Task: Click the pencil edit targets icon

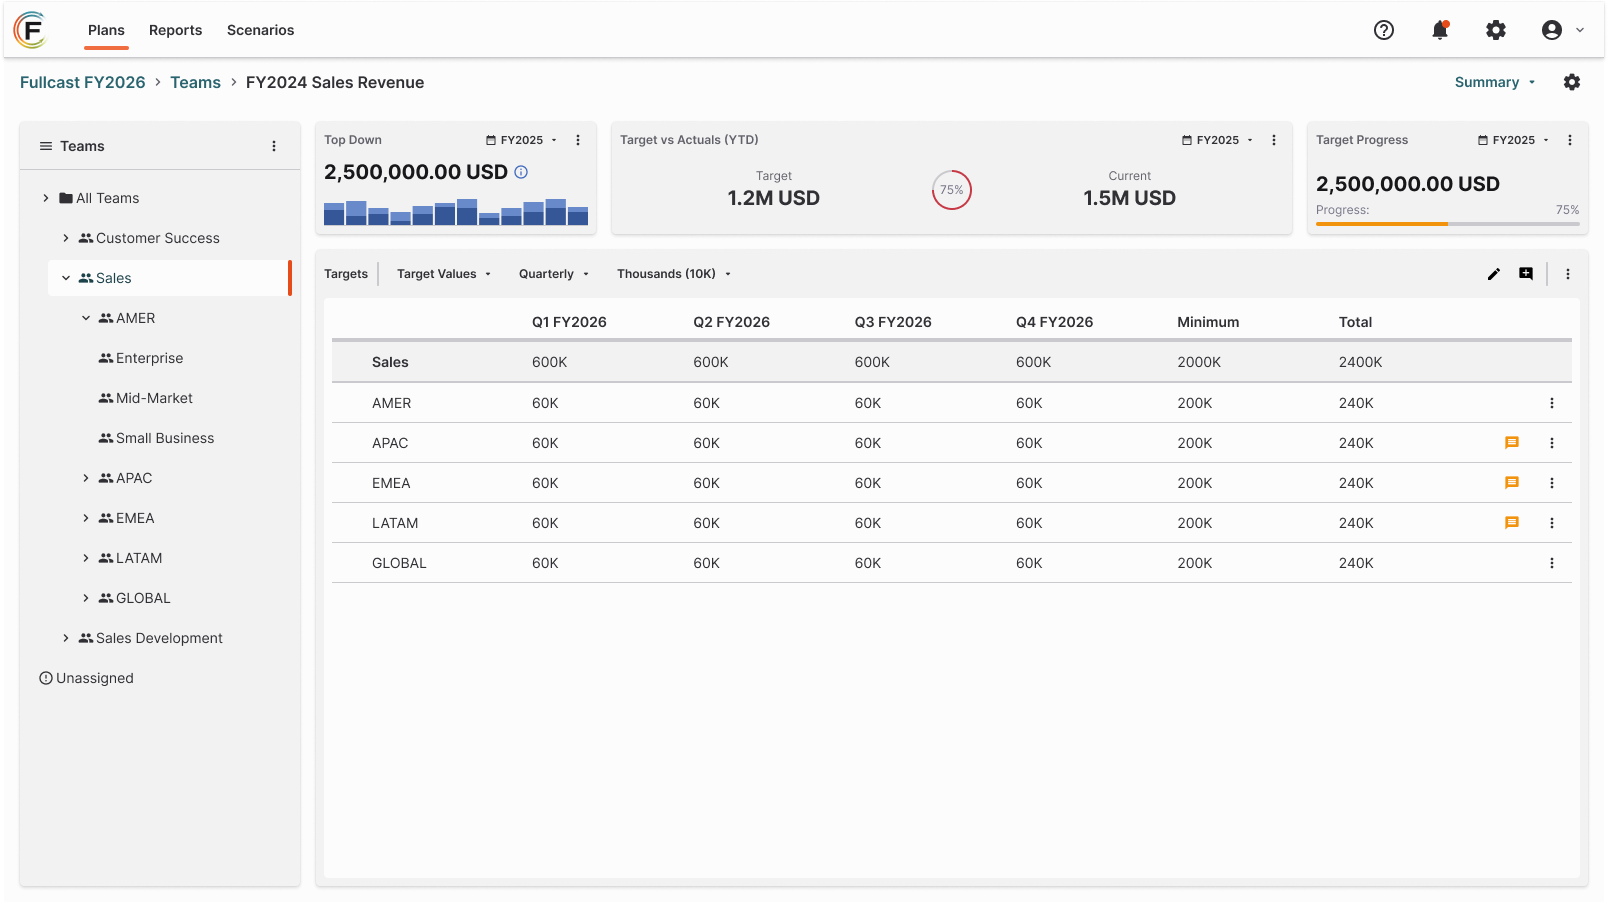Action: click(x=1494, y=274)
